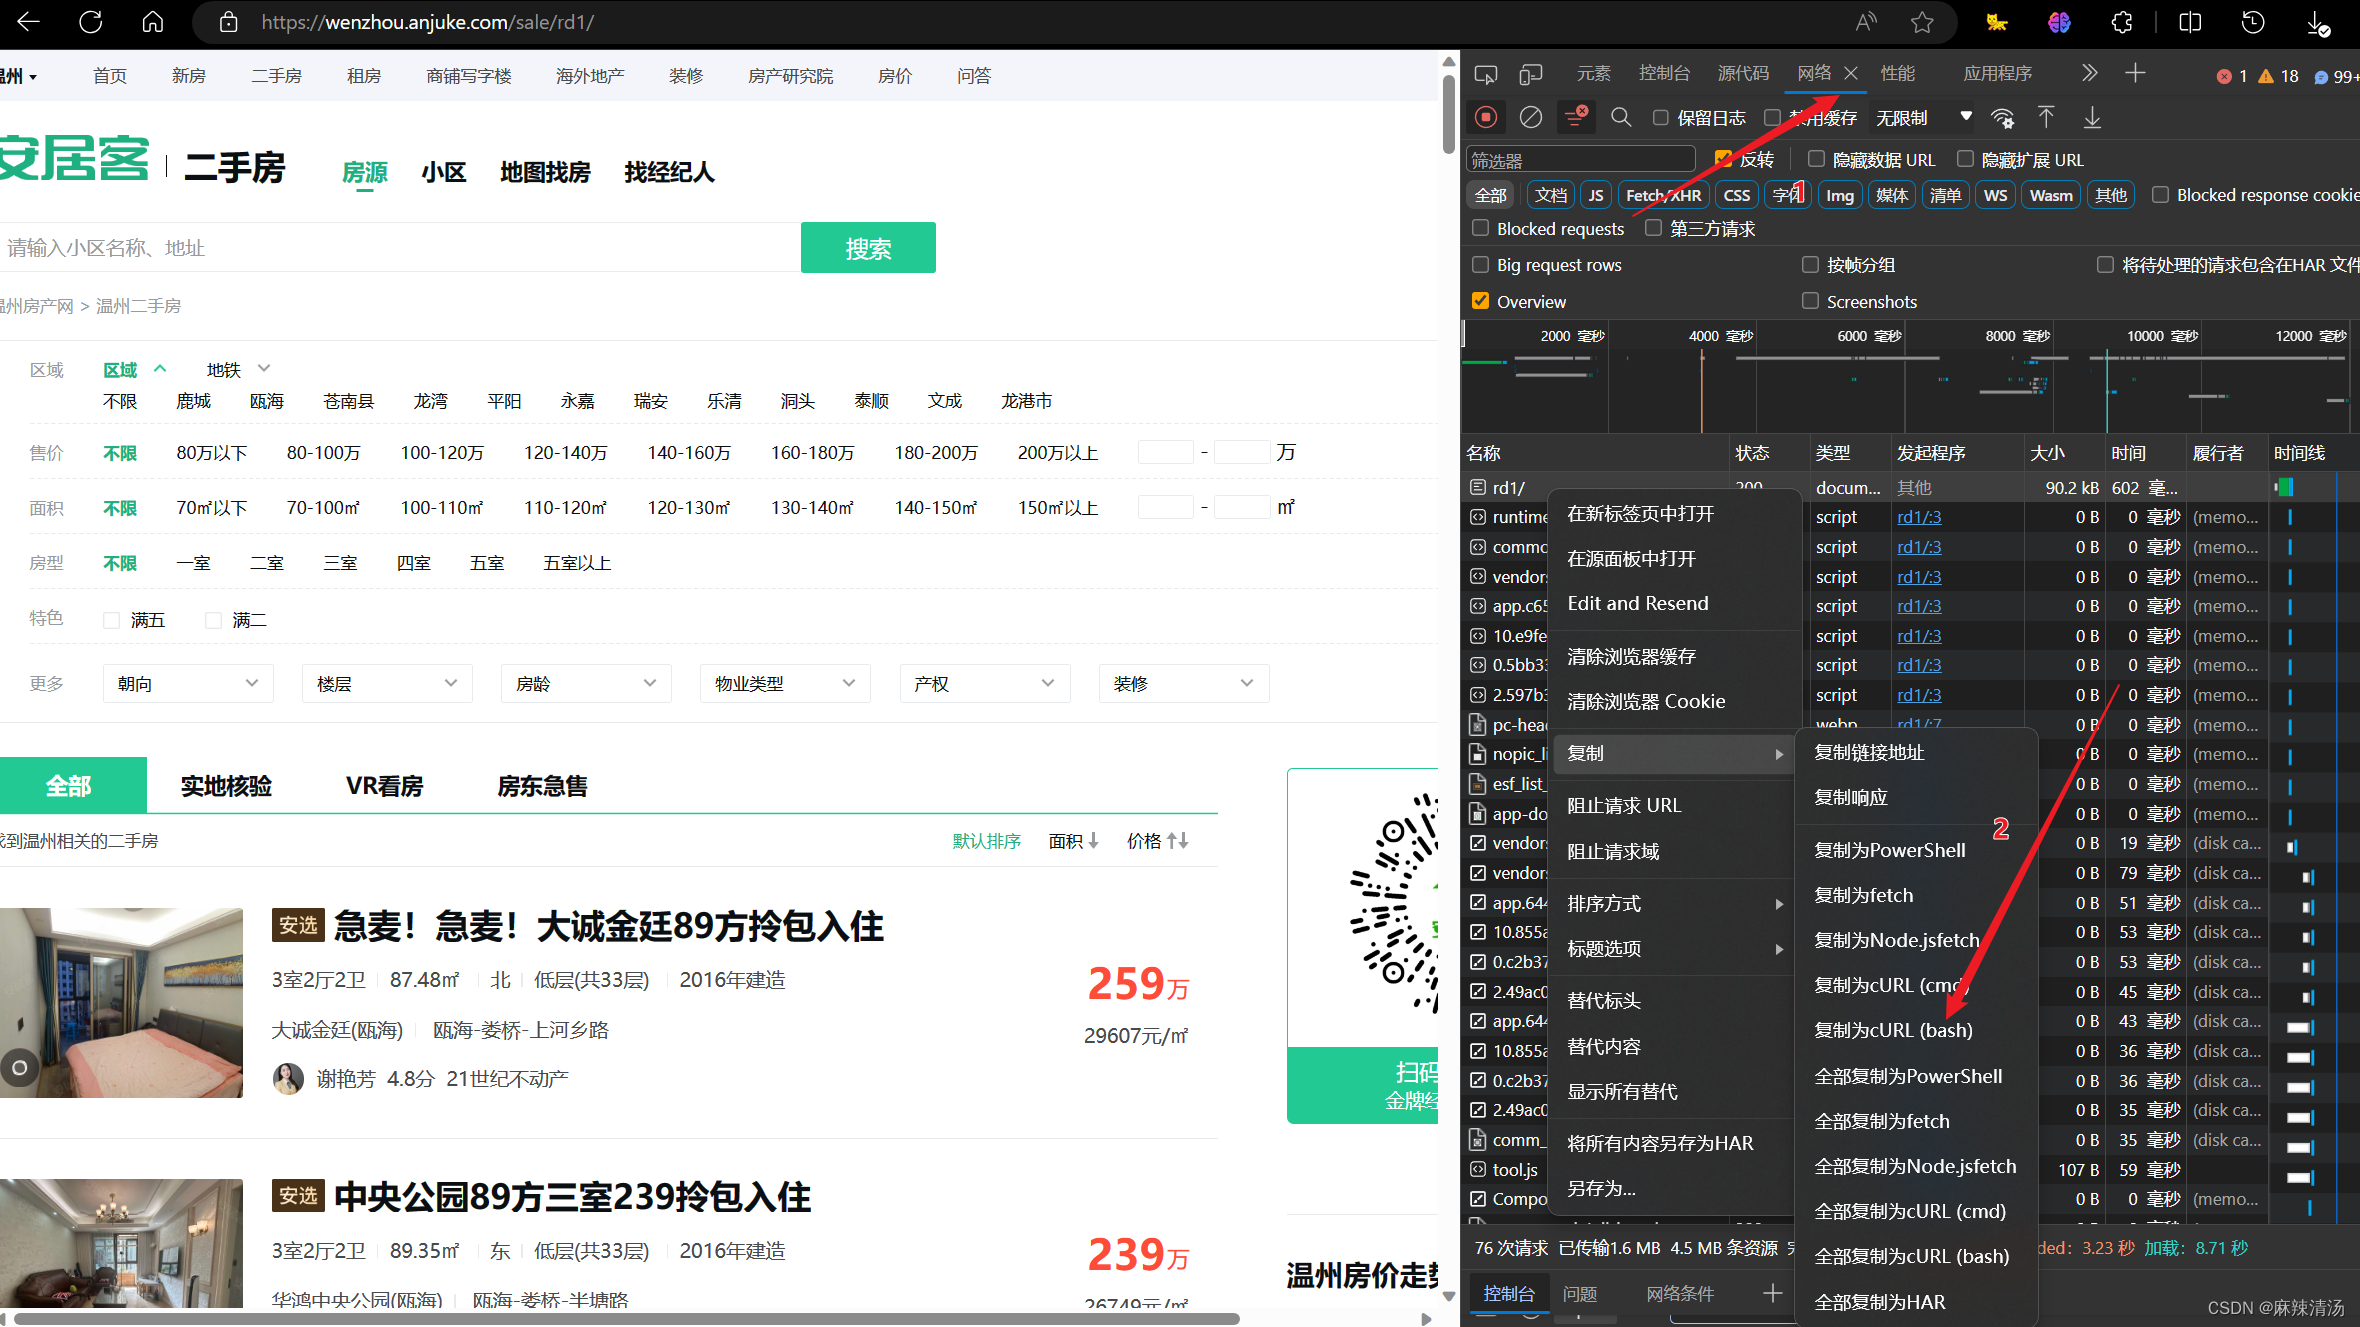The image size is (2360, 1327).
Task: Open the network search magnifier icon
Action: pos(1621,117)
